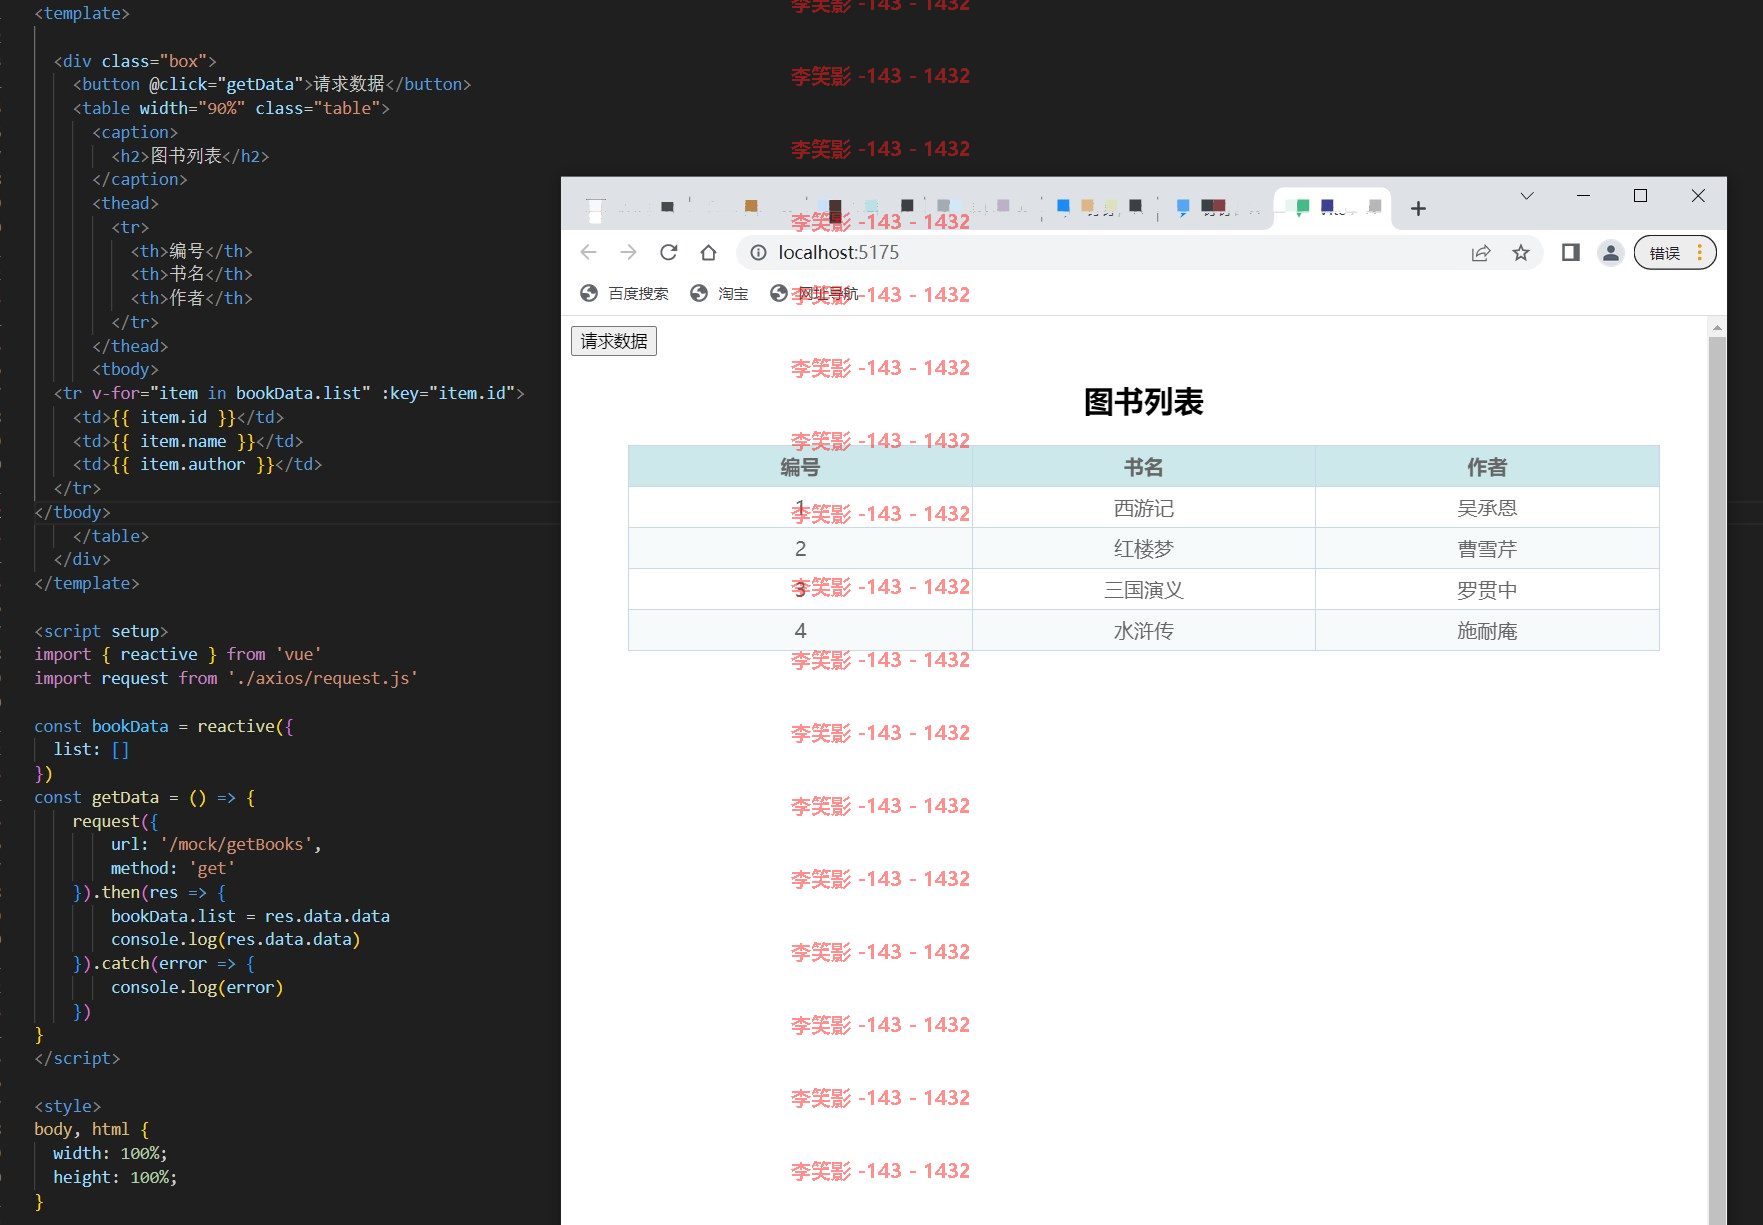
Task: Click the browser vertical scrollbar thumb
Action: 1717,780
